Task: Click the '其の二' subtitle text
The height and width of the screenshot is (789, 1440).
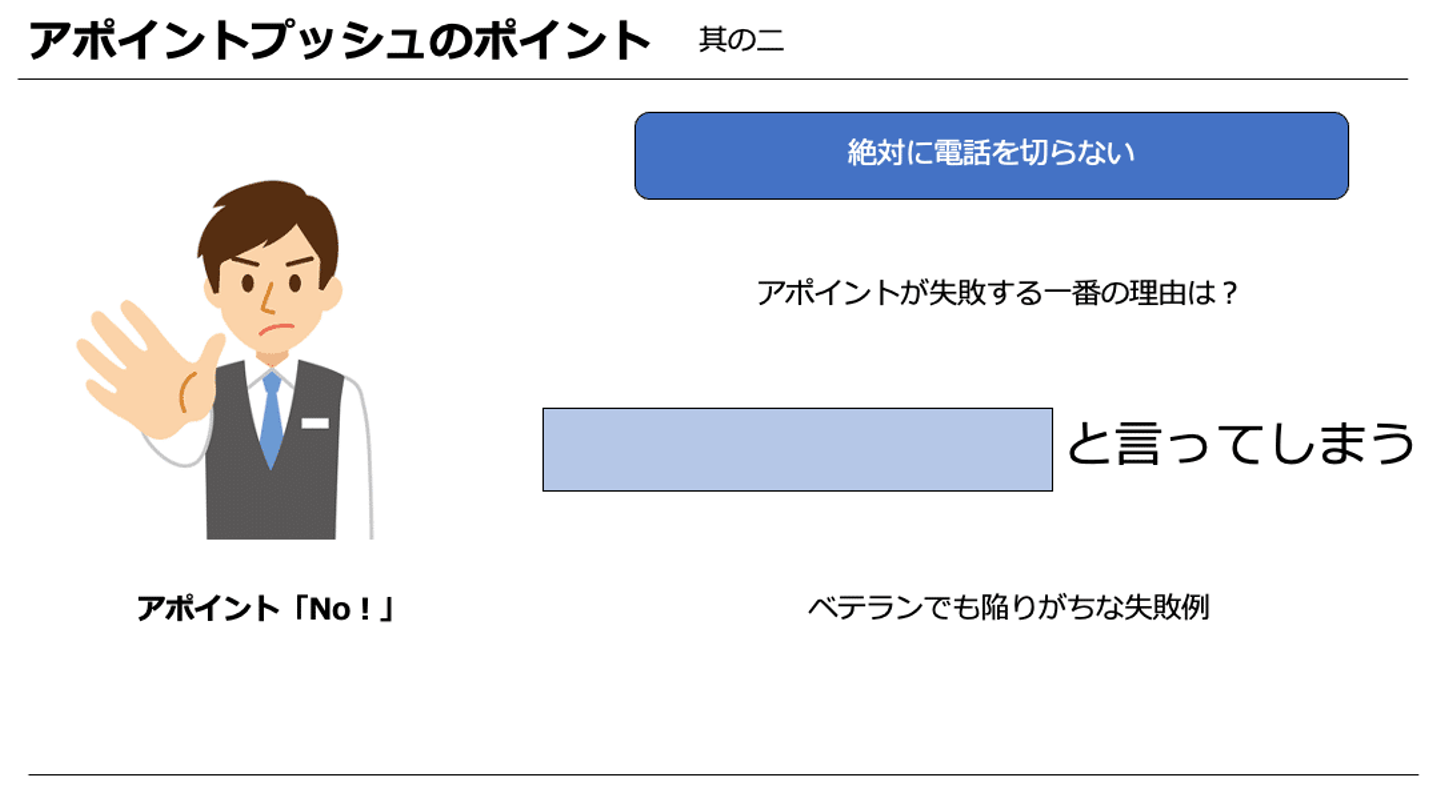Action: [x=741, y=41]
